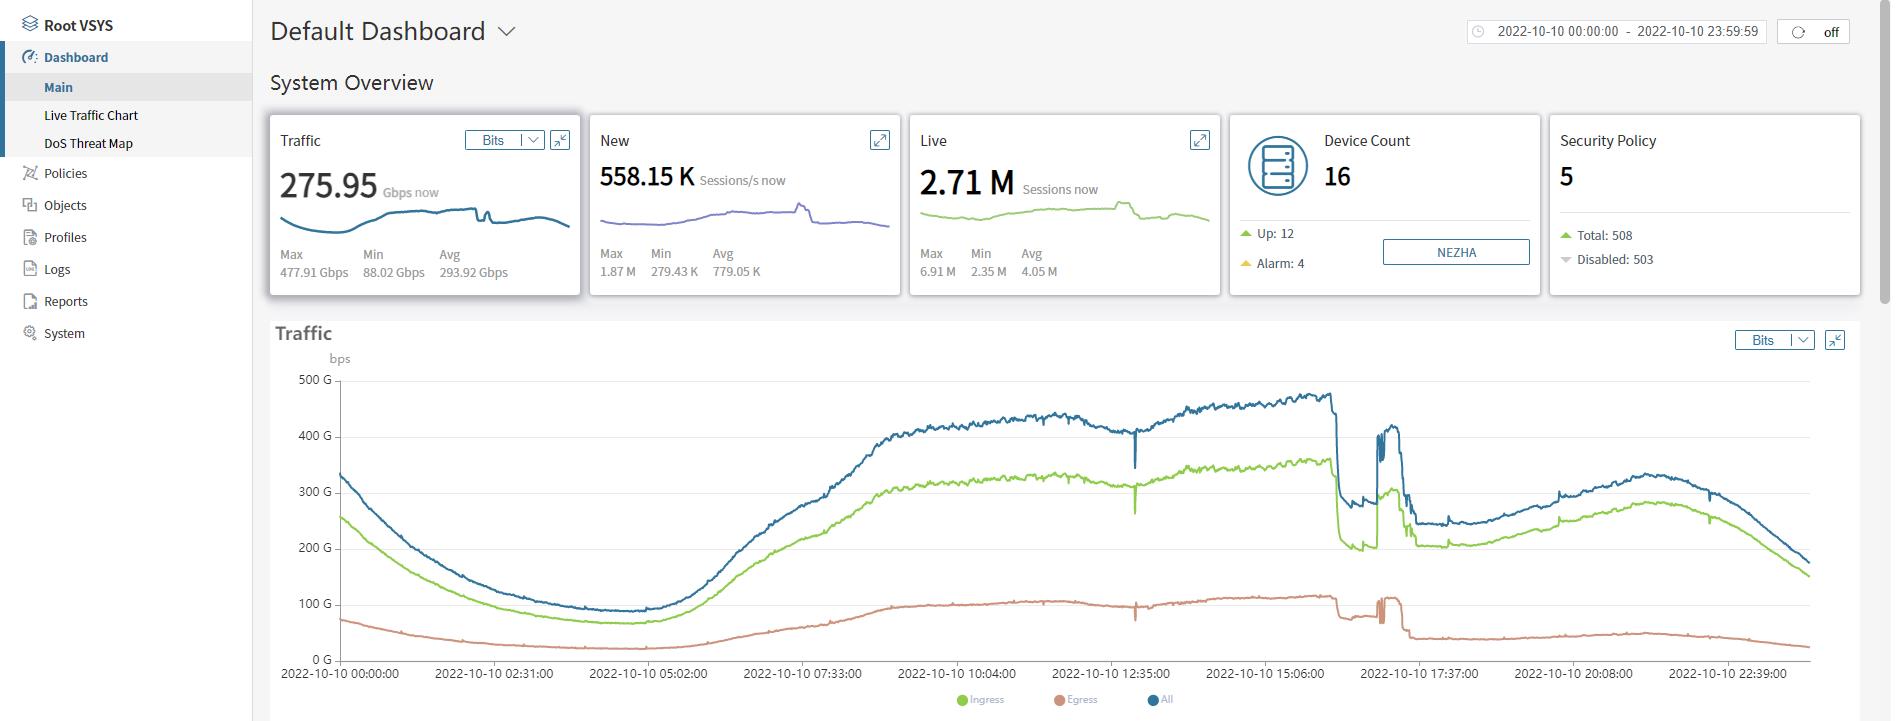The height and width of the screenshot is (721, 1904).
Task: Click the date range picker field
Action: [1616, 32]
